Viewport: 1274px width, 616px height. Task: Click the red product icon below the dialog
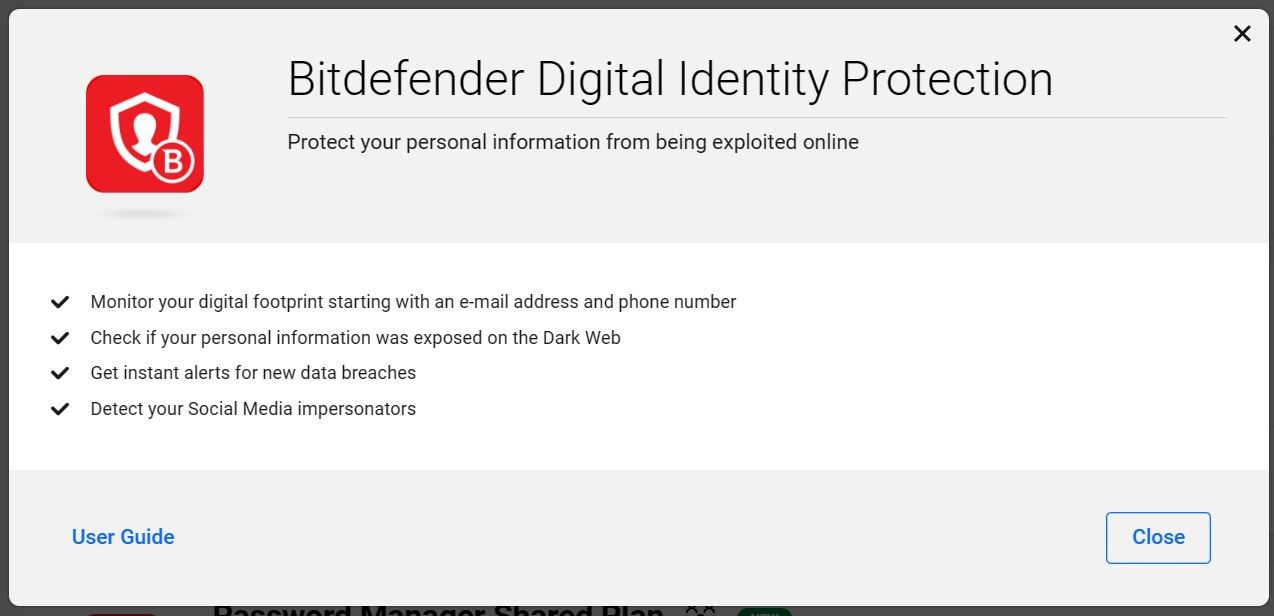(x=123, y=614)
